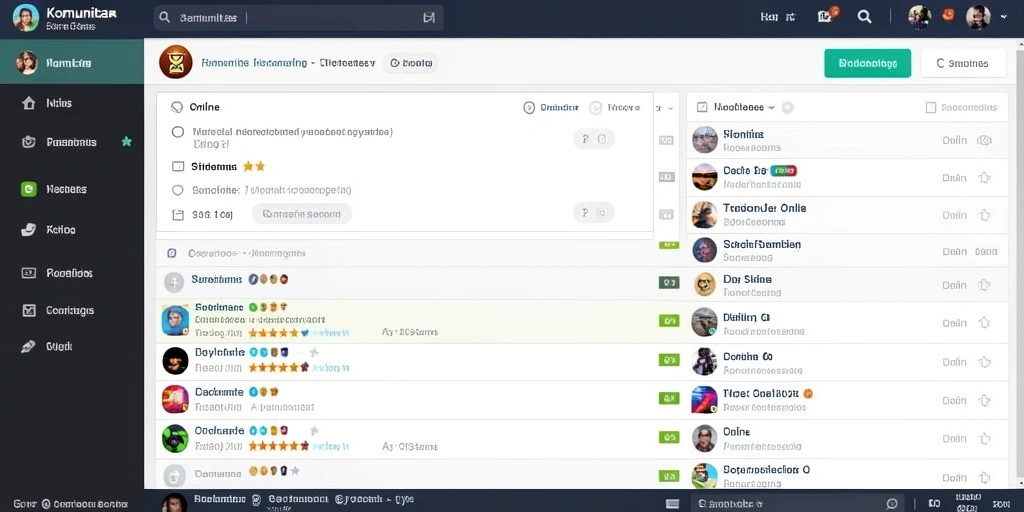Viewport: 1024px width, 512px height.
Task: Click the gray plus circle in the member panel header
Action: coord(788,107)
